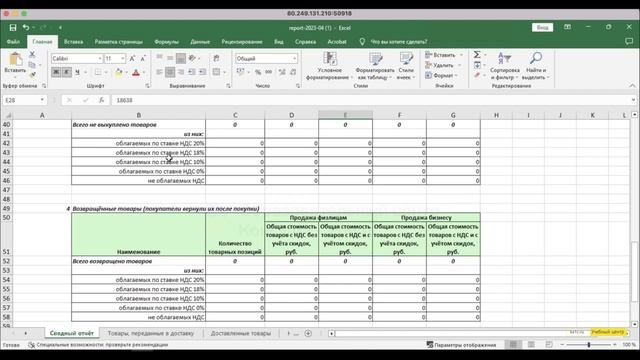Open the fill color dropdown arrow
Screen dimensions: 640x360
(127, 73)
